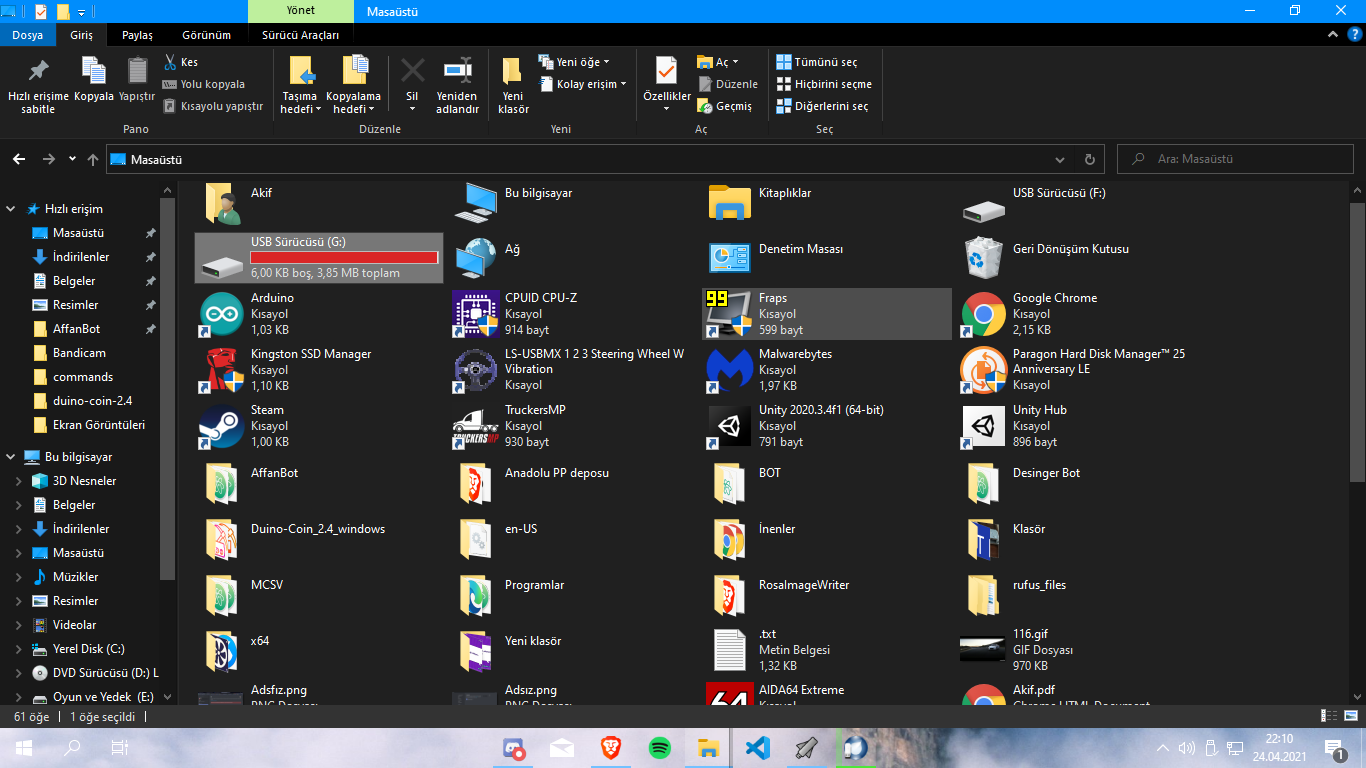The width and height of the screenshot is (1366, 768).
Task: Click the USB Sürücüsü (G:) capacity bar
Action: [x=345, y=258]
